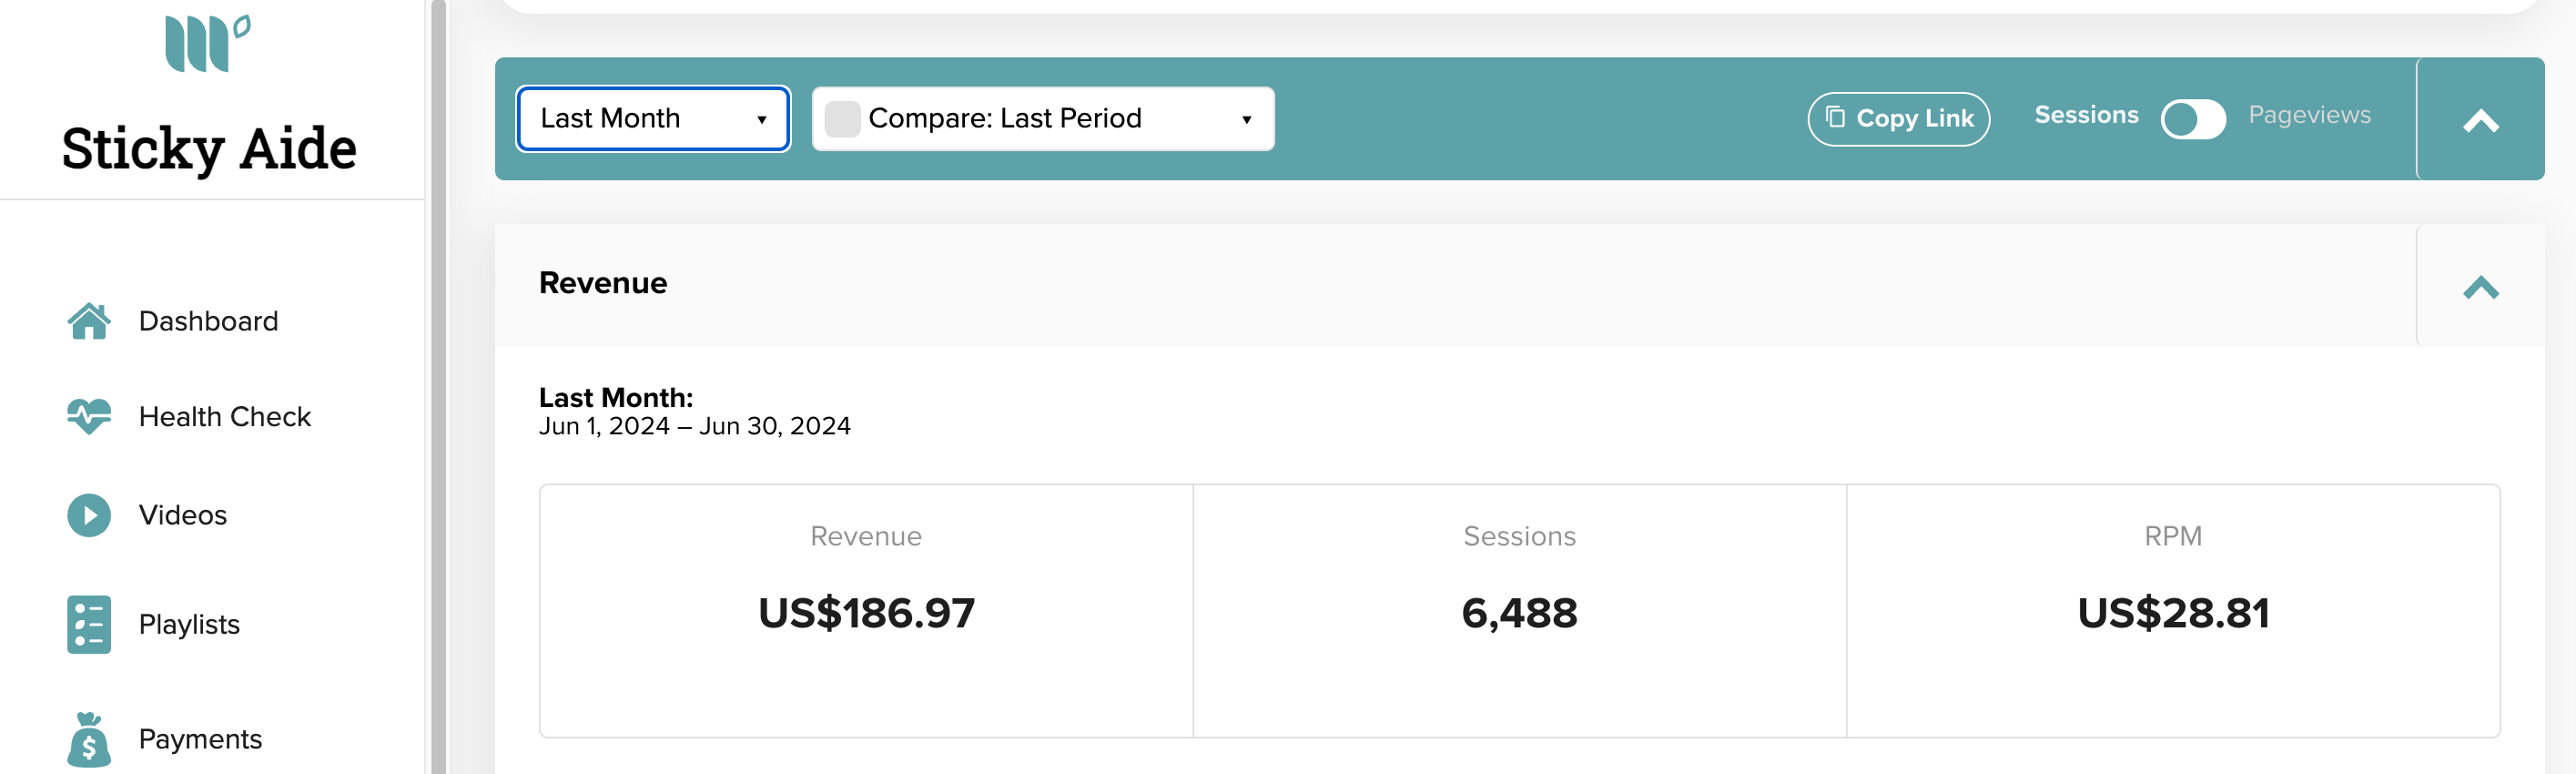Click the sidebar vertical scrollbar
The image size is (2576, 774).
tap(438, 387)
